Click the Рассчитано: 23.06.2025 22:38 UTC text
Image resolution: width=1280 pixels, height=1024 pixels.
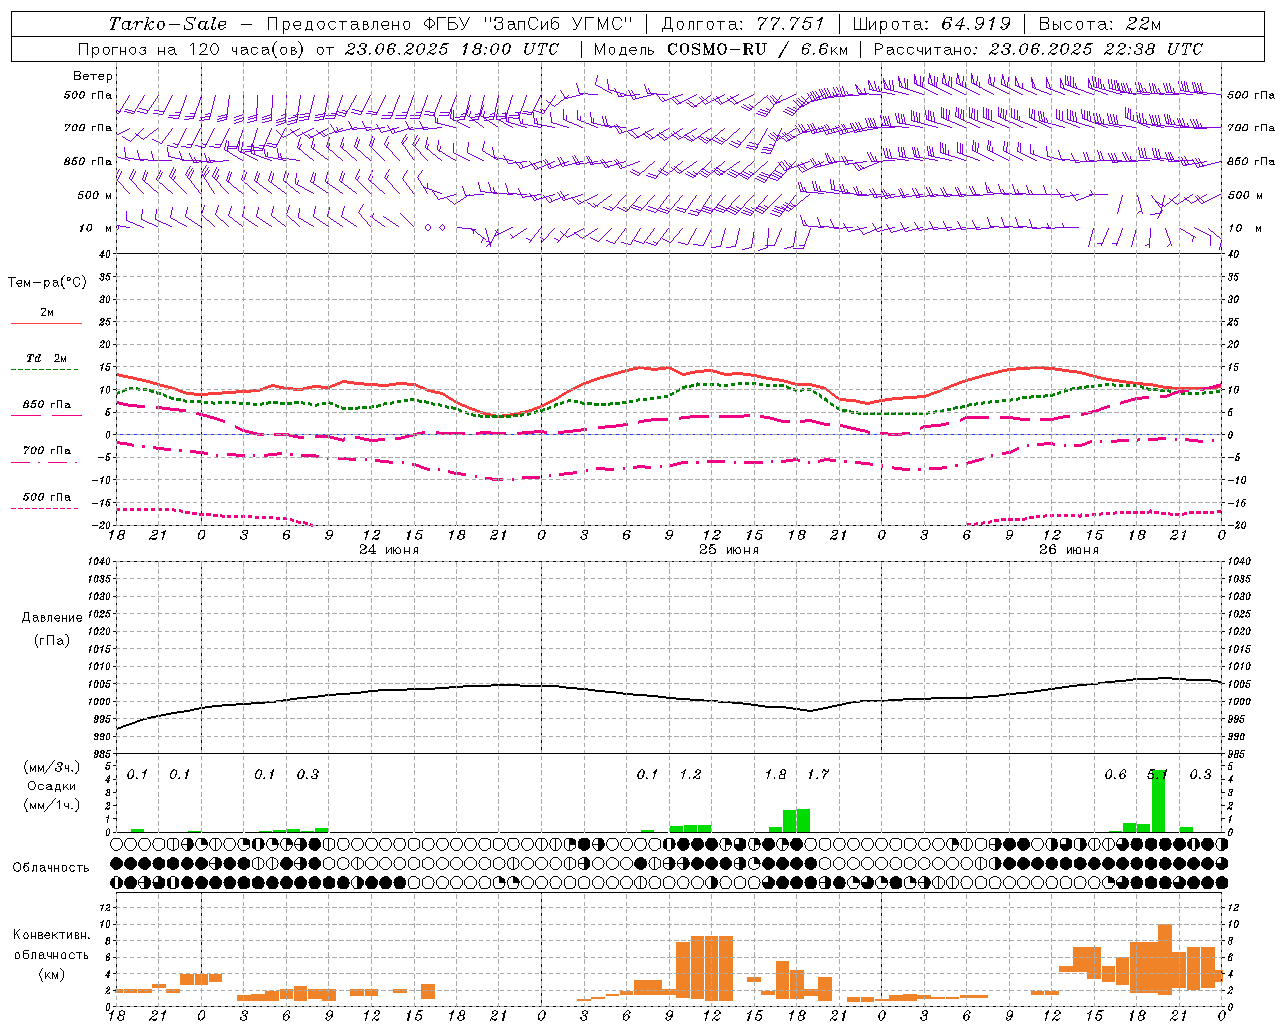[1039, 49]
